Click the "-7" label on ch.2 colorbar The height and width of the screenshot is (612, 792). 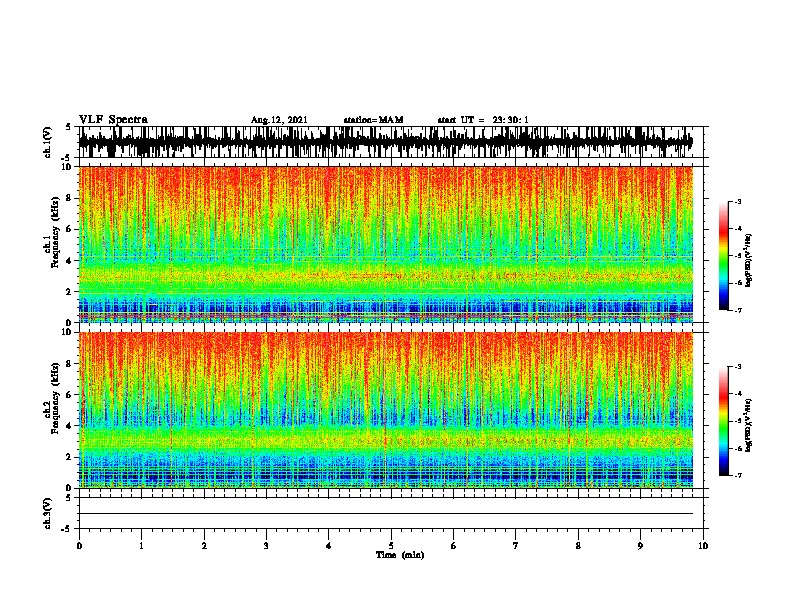tap(738, 475)
